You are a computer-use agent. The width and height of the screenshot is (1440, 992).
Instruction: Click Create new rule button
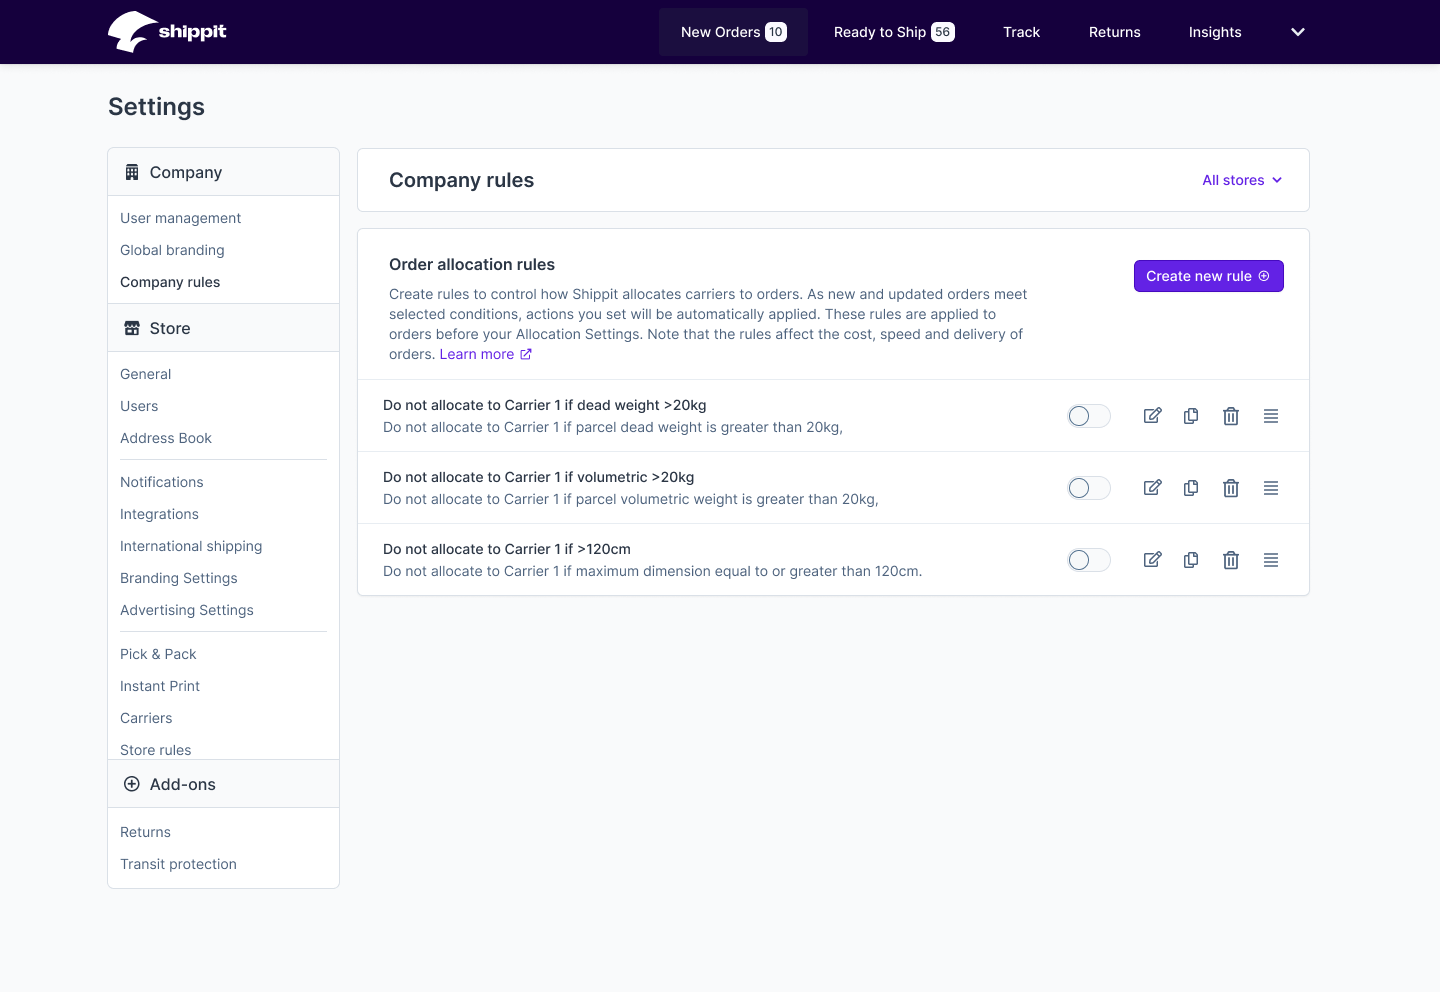coord(1208,276)
